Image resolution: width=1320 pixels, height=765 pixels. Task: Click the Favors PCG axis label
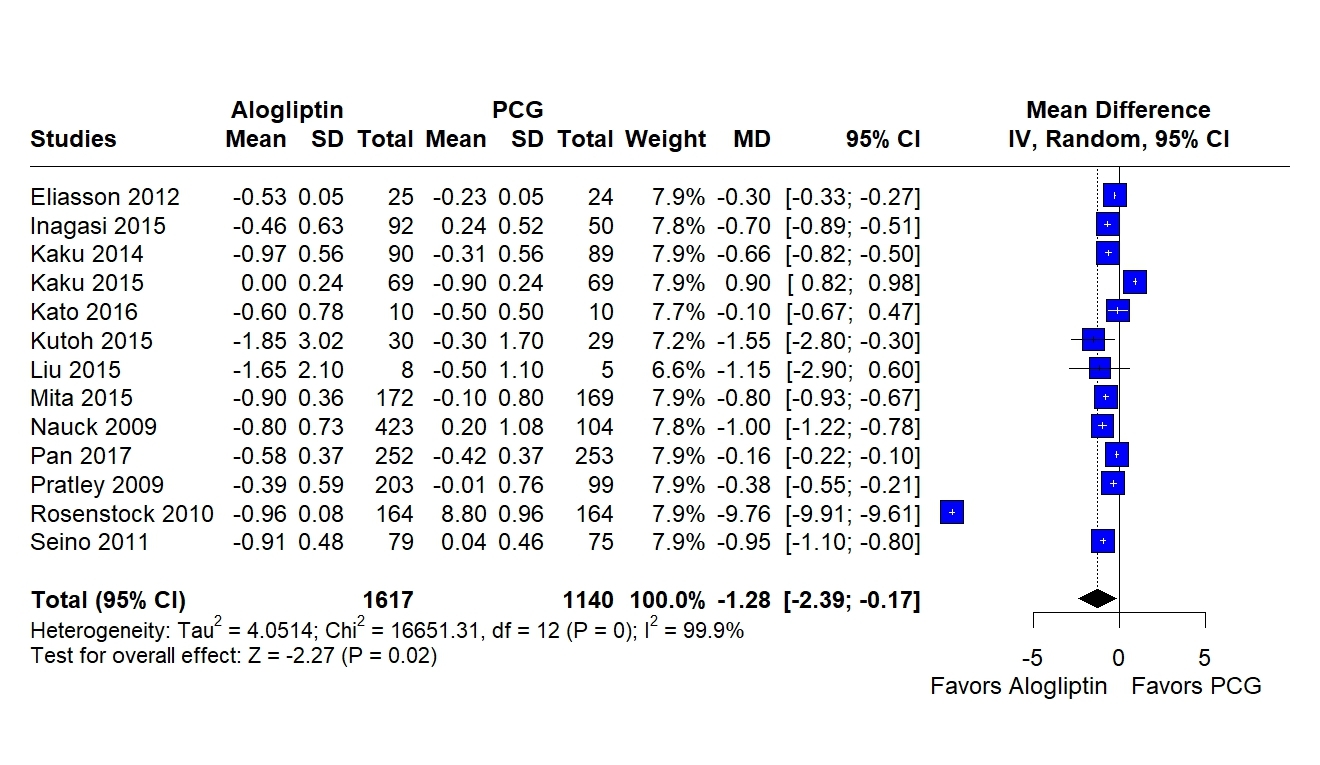pos(1196,686)
